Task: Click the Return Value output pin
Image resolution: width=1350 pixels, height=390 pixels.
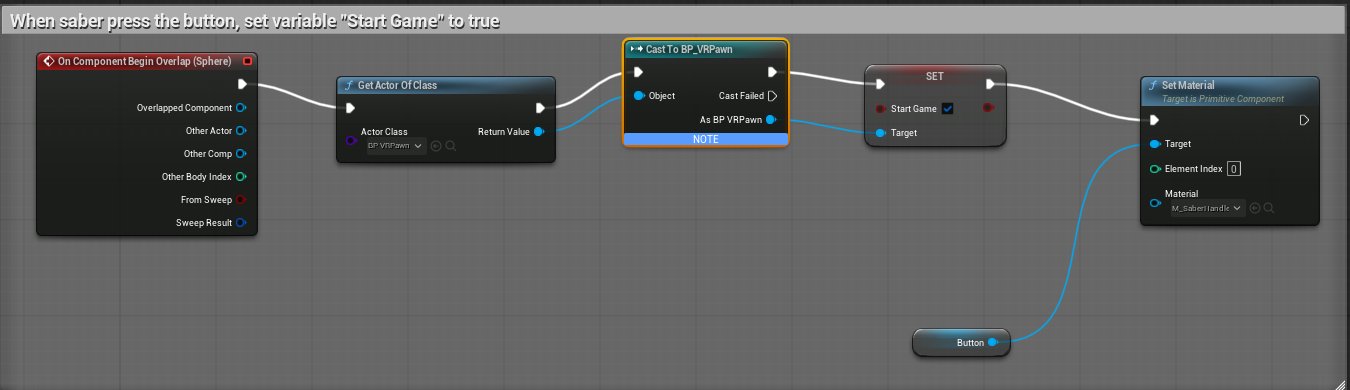Action: tap(539, 132)
